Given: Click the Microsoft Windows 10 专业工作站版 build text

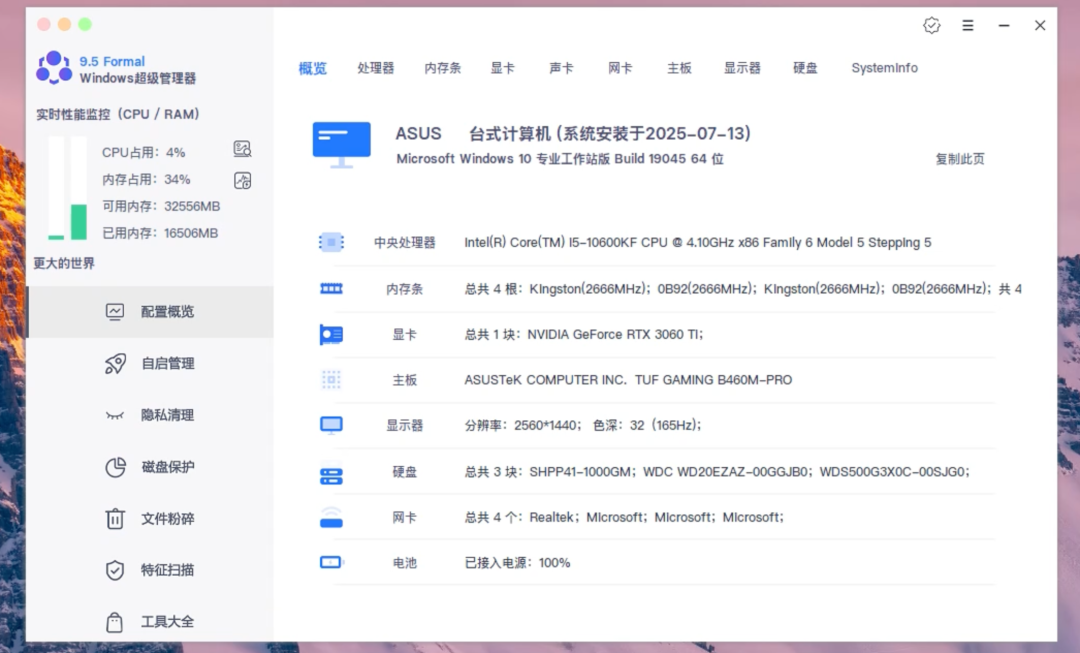Looking at the screenshot, I should [560, 159].
